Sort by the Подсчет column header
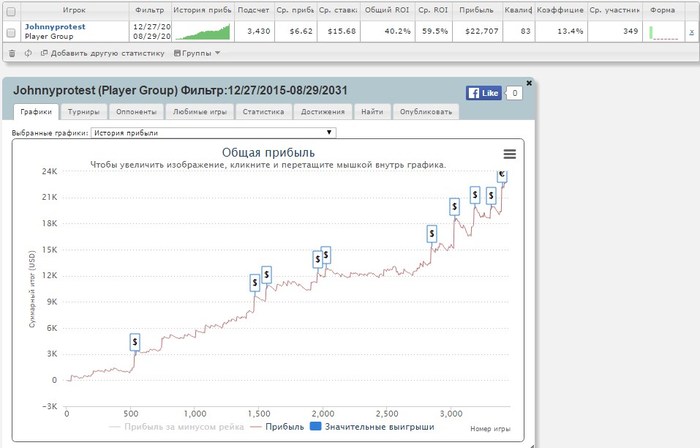700x448 pixels. point(254,10)
